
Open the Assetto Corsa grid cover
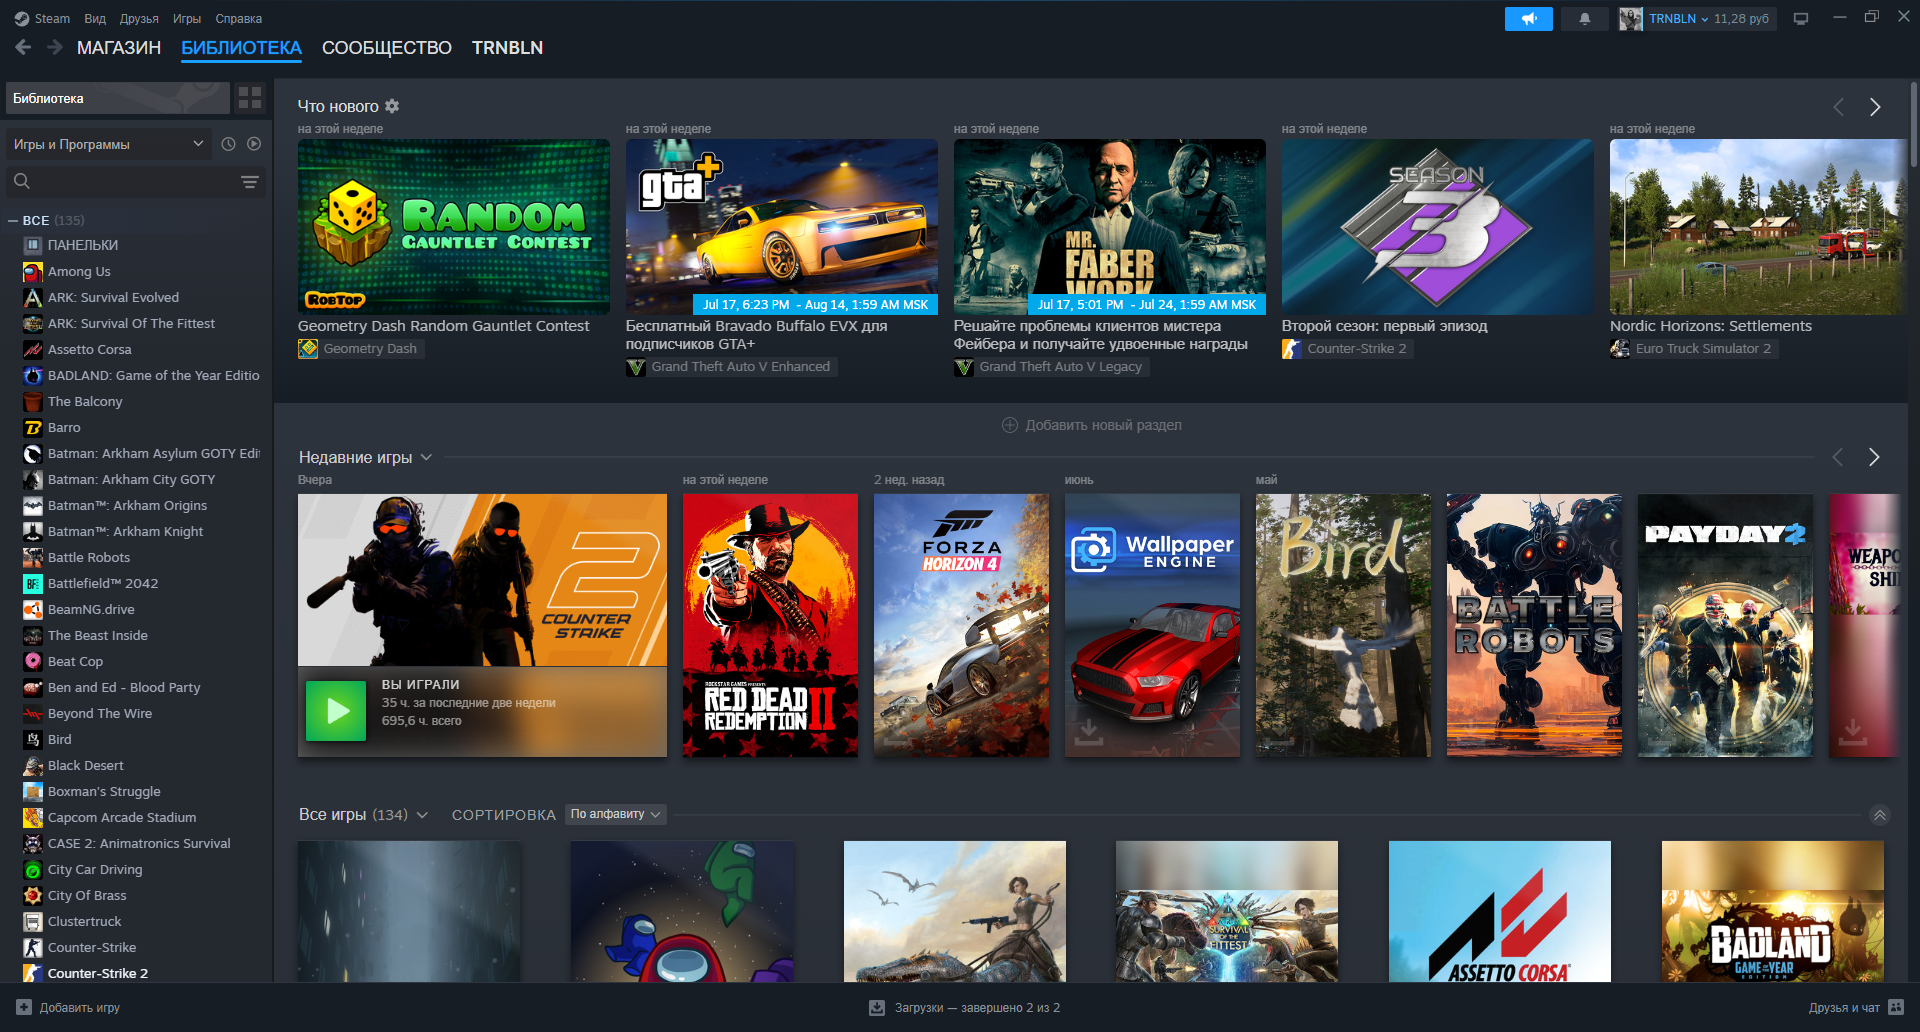(x=1500, y=911)
